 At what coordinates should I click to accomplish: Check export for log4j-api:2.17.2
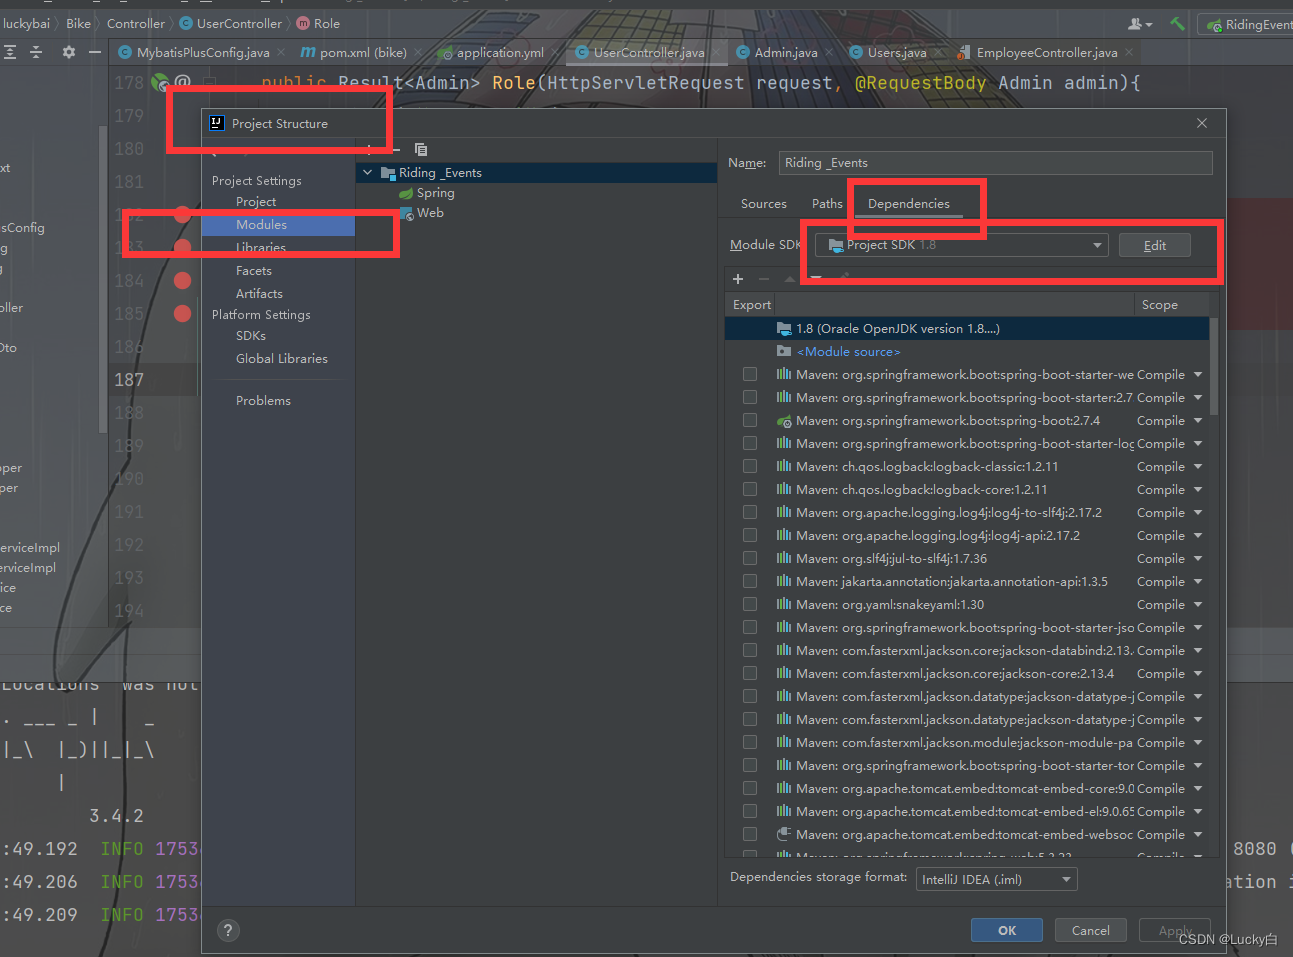click(750, 536)
